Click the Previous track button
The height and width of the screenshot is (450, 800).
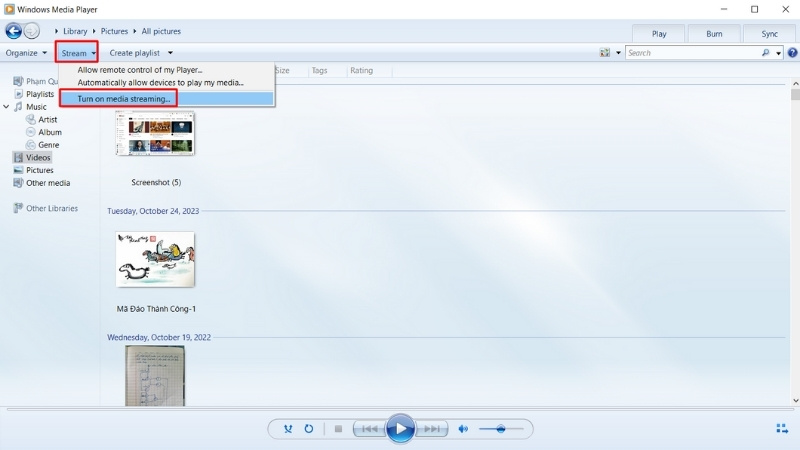coord(370,429)
